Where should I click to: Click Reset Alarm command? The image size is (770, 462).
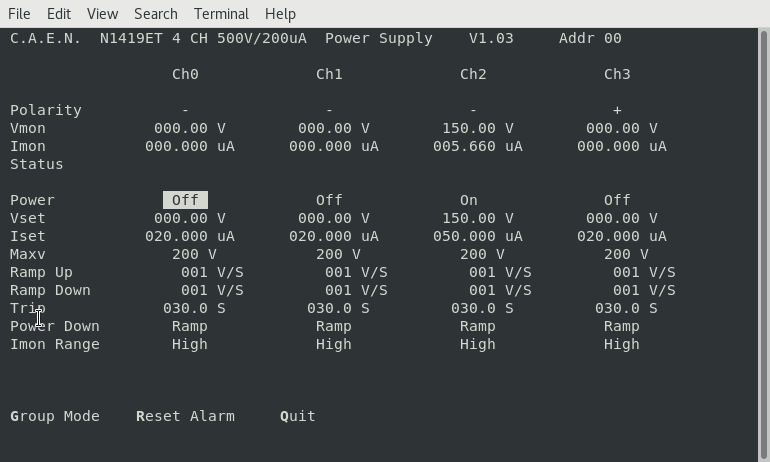(x=185, y=416)
